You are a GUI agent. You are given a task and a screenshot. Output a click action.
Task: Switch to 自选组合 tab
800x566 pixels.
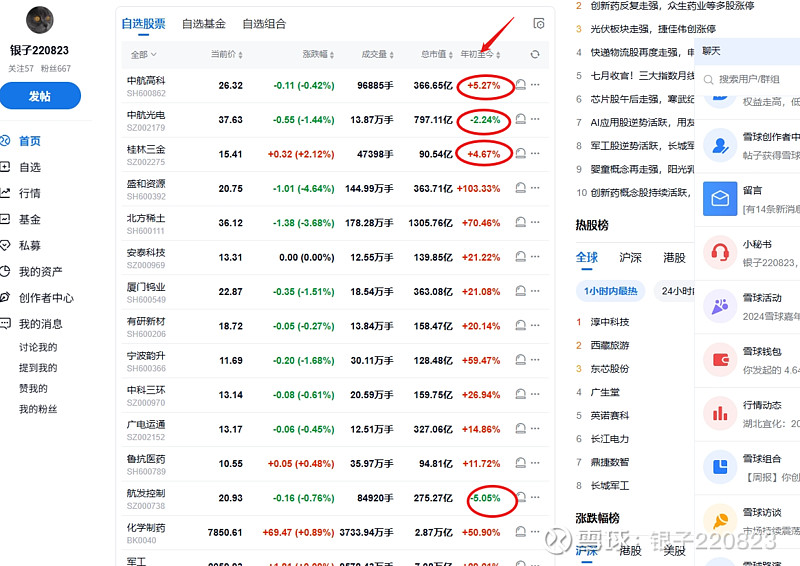[264, 23]
